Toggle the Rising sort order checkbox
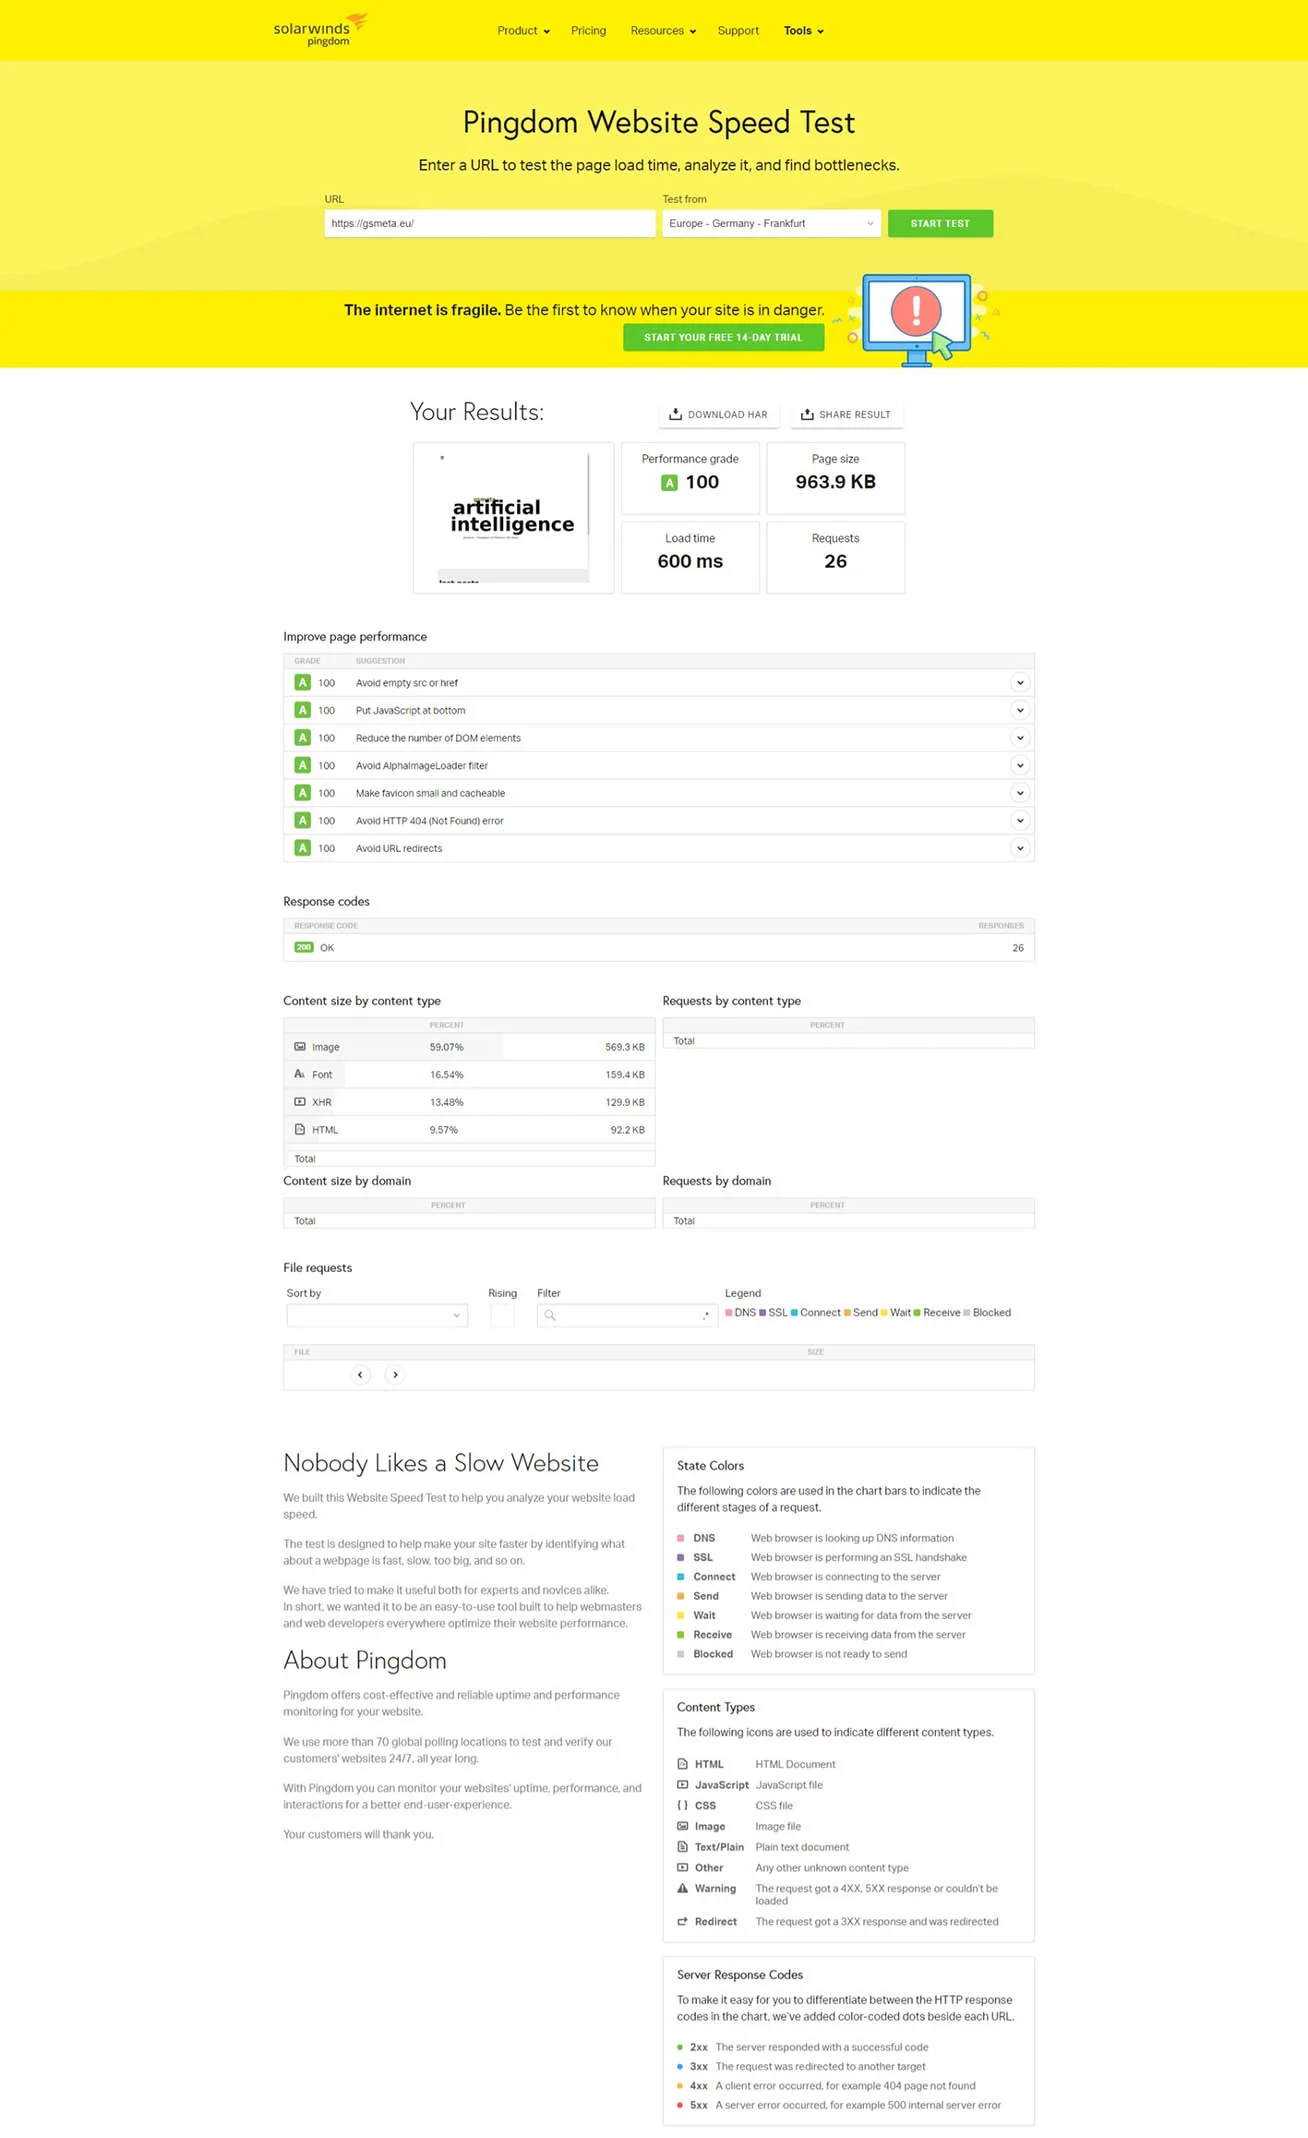Screen dimensions: 1308x2138 pos(502,1315)
